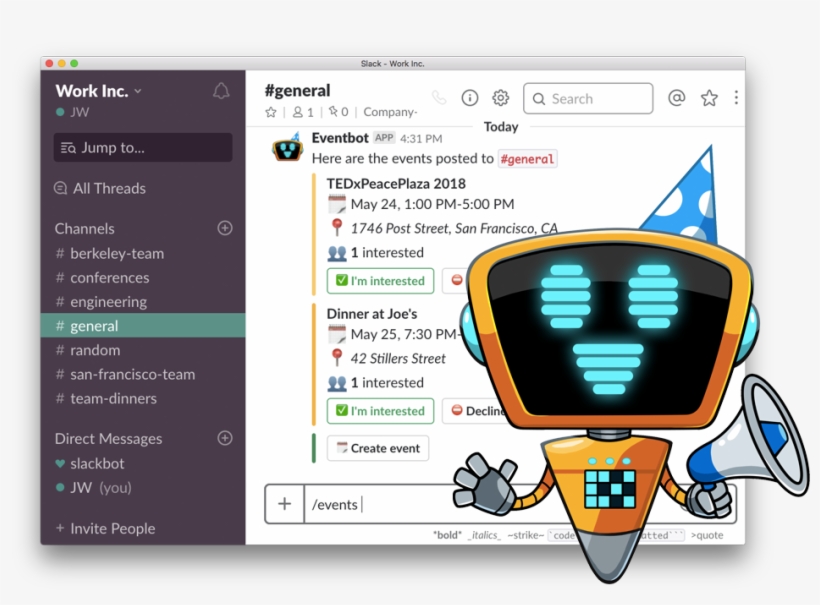The image size is (820, 605).
Task: Start a call with phone icon
Action: tap(439, 98)
